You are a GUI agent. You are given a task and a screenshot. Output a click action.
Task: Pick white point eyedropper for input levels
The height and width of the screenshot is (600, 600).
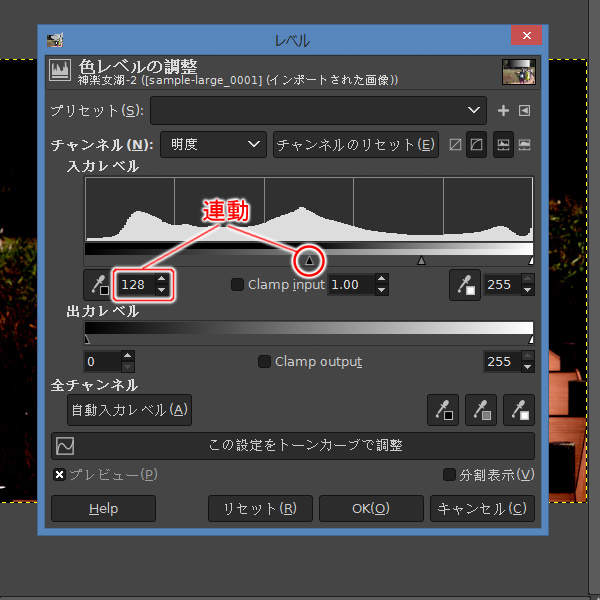point(465,285)
